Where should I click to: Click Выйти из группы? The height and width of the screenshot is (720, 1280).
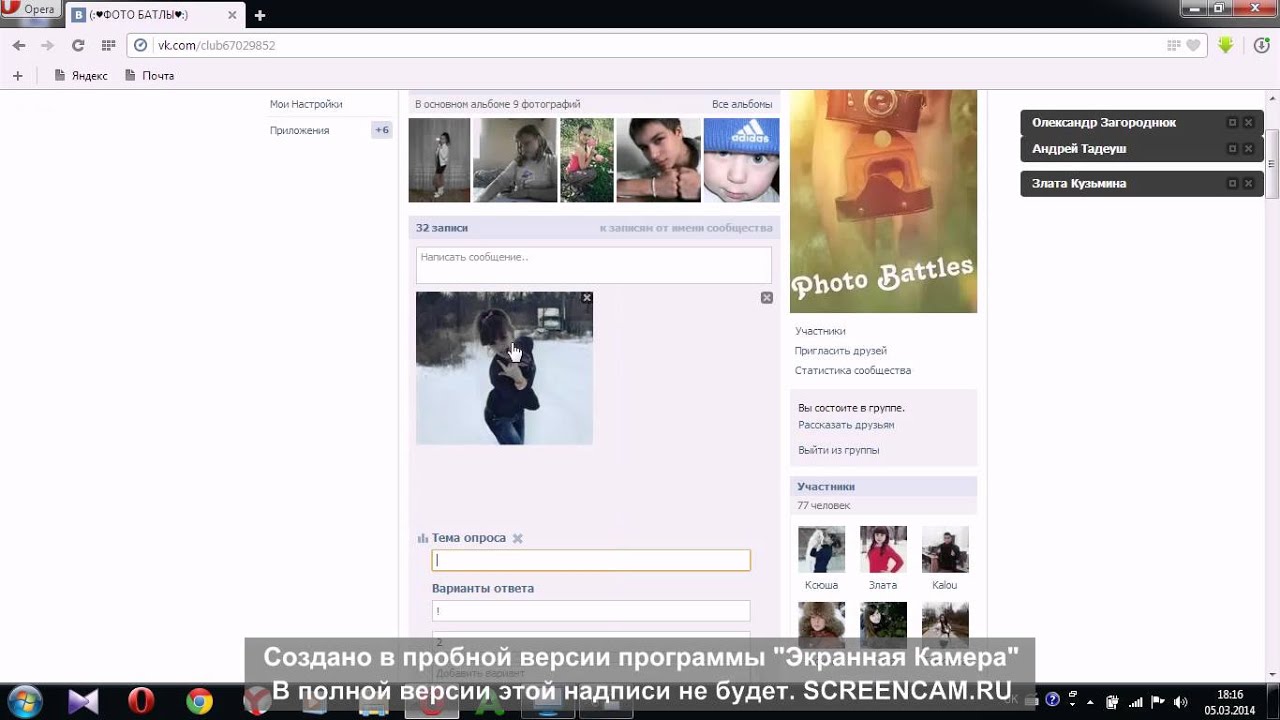[839, 450]
